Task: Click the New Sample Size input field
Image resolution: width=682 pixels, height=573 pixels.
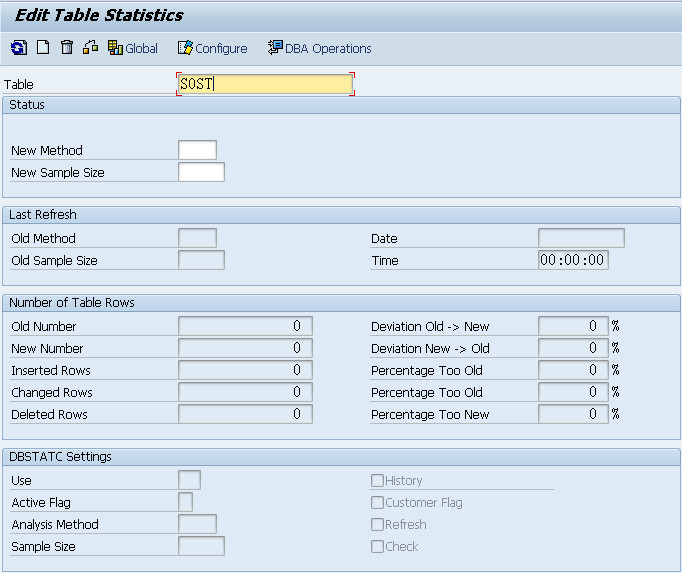Action: pos(201,172)
